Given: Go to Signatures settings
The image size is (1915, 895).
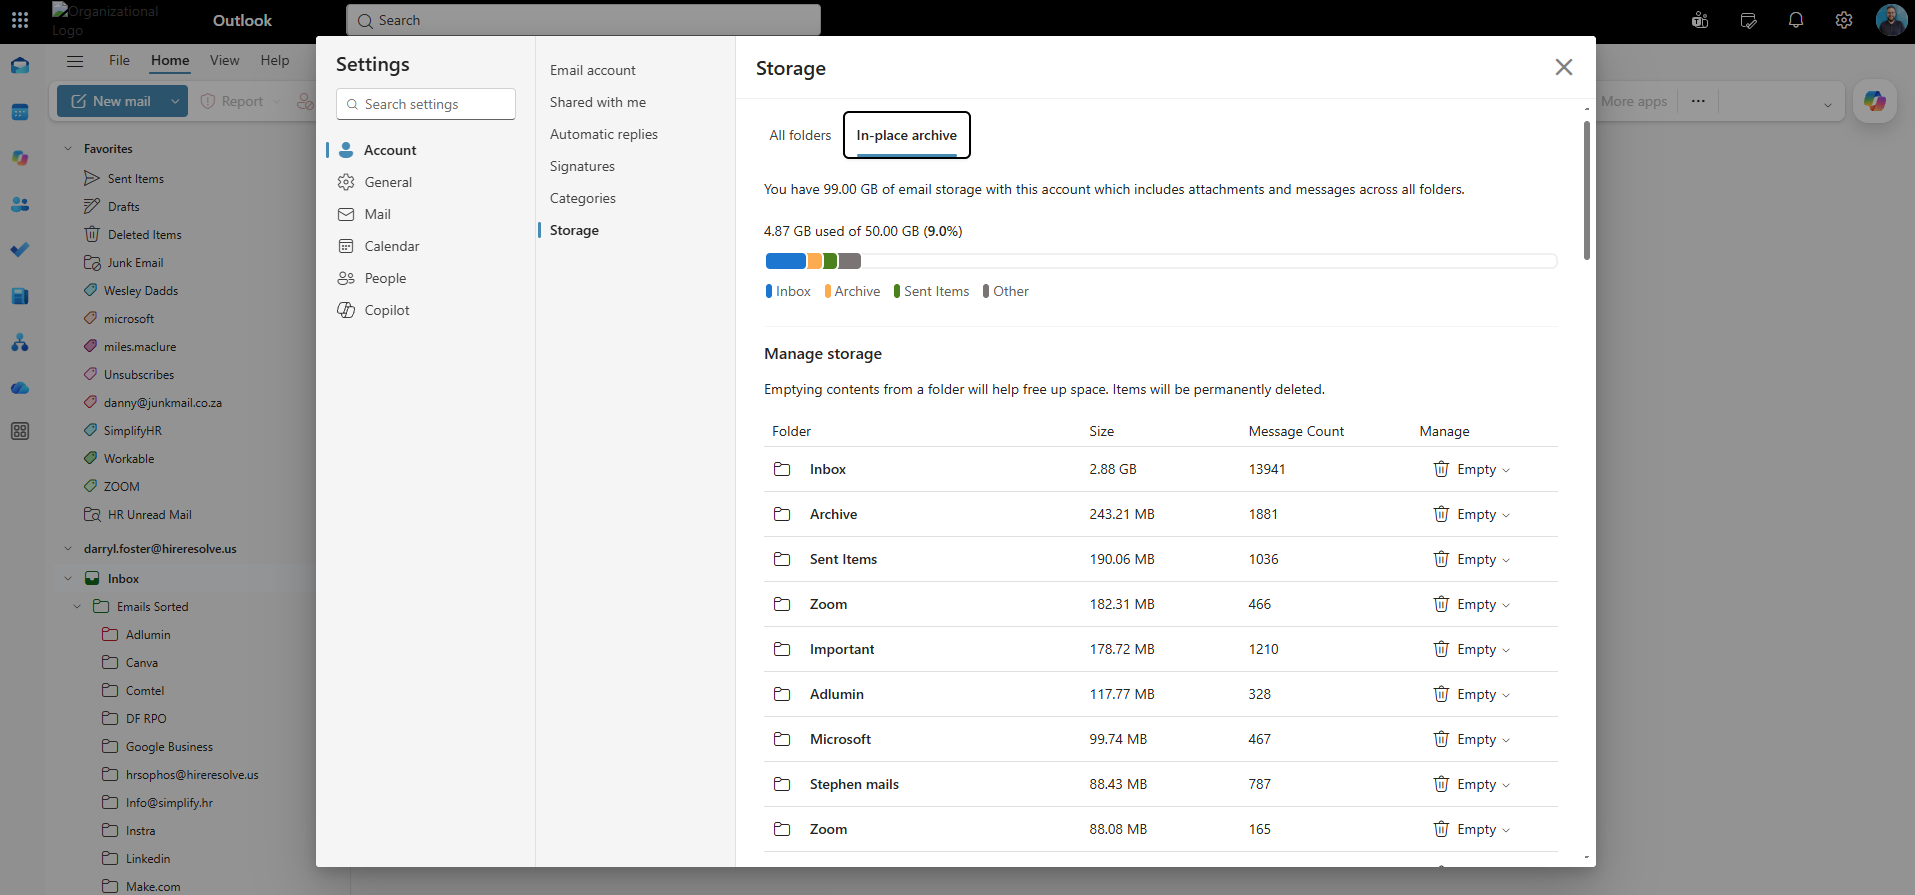Looking at the screenshot, I should coord(582,166).
